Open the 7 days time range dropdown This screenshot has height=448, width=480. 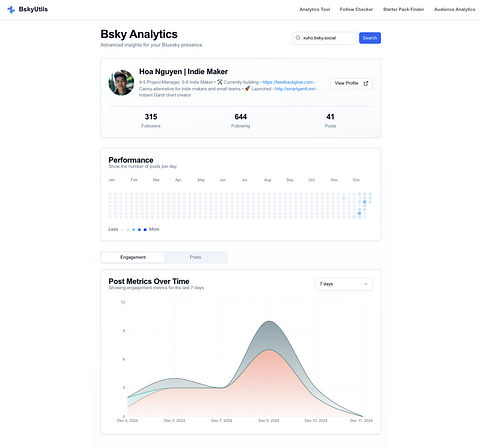[x=344, y=284]
